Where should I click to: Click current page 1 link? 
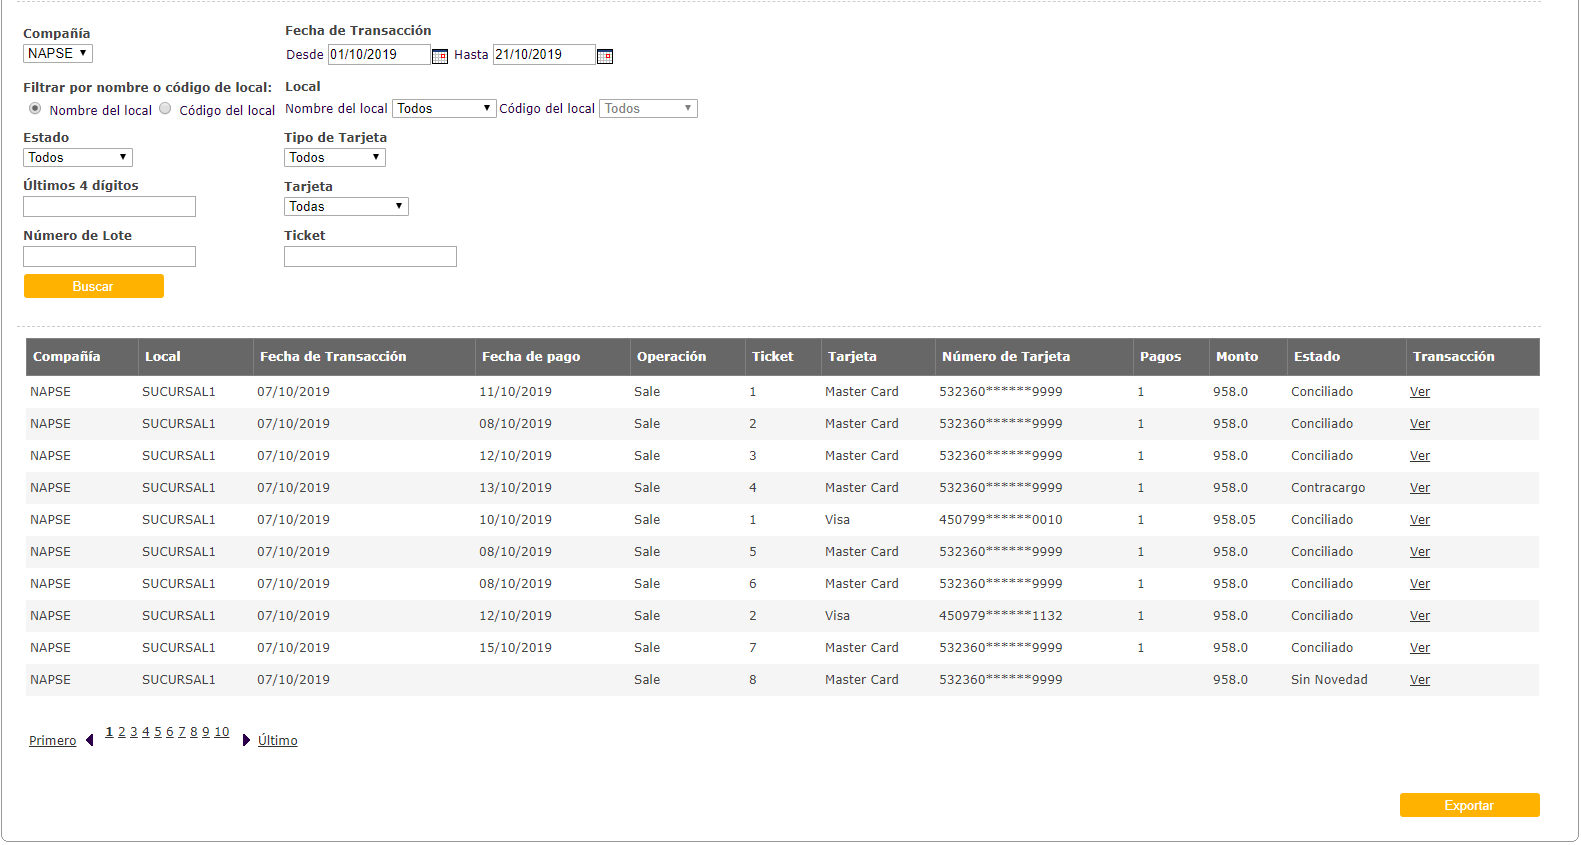pos(109,732)
